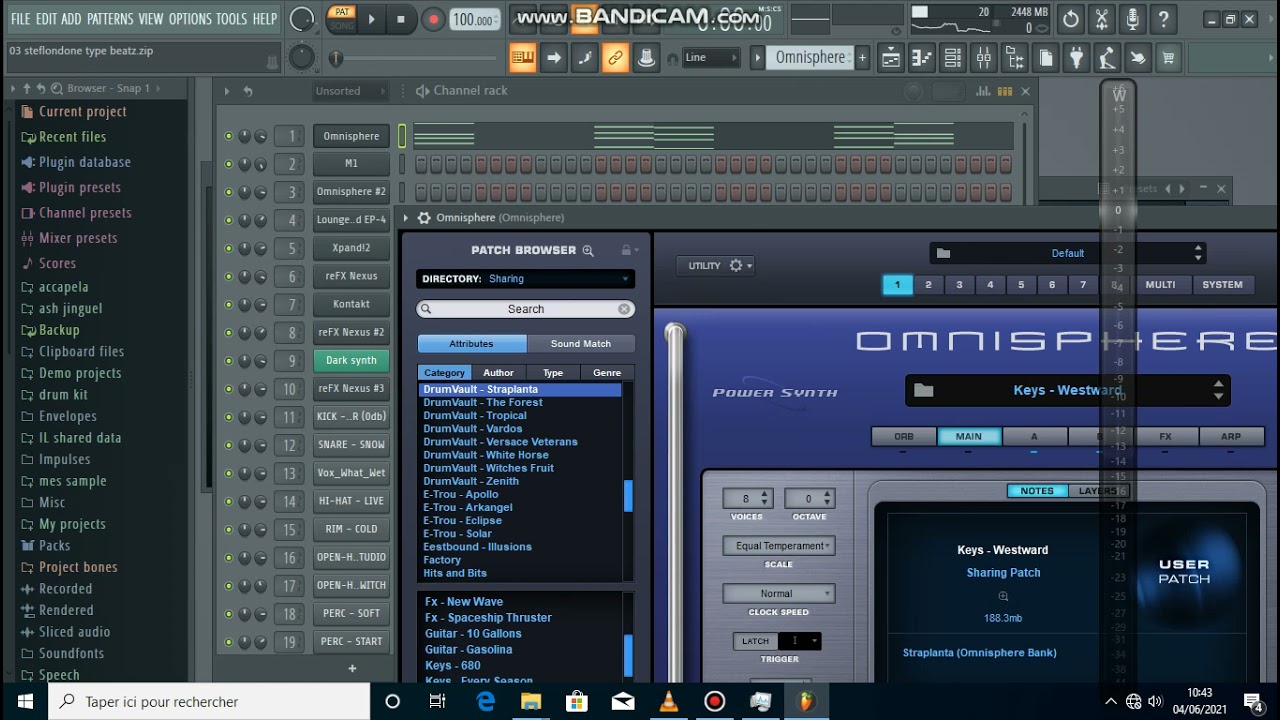Image resolution: width=1280 pixels, height=720 pixels.
Task: Open the Equal Temperament scale dropdown
Action: click(779, 546)
